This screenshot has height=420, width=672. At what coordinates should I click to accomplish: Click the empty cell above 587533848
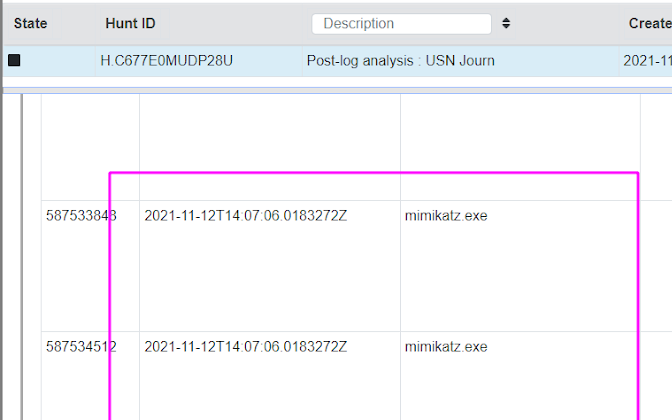coord(90,145)
